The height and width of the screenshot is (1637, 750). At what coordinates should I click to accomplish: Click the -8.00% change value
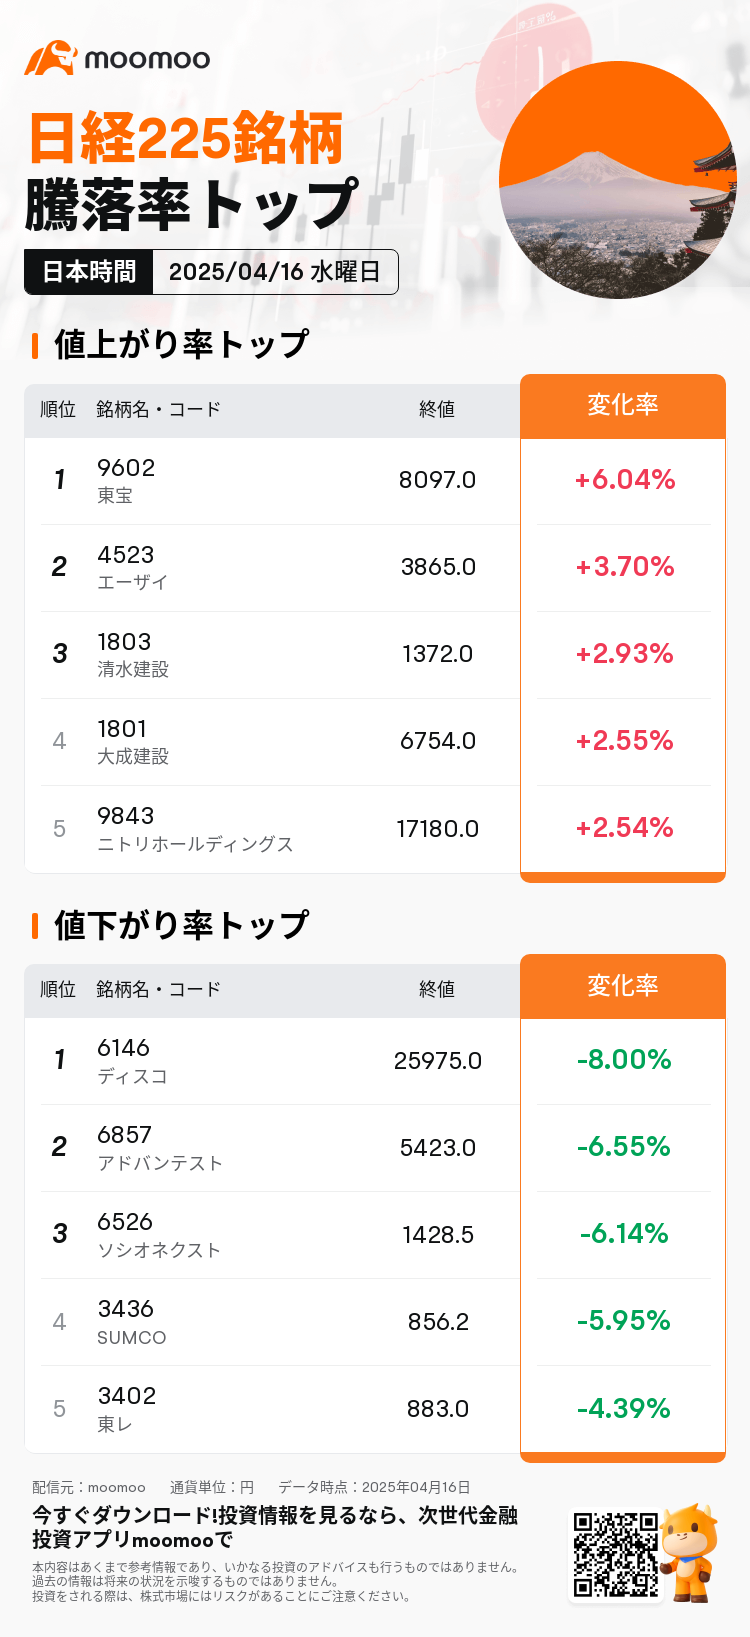(624, 1060)
